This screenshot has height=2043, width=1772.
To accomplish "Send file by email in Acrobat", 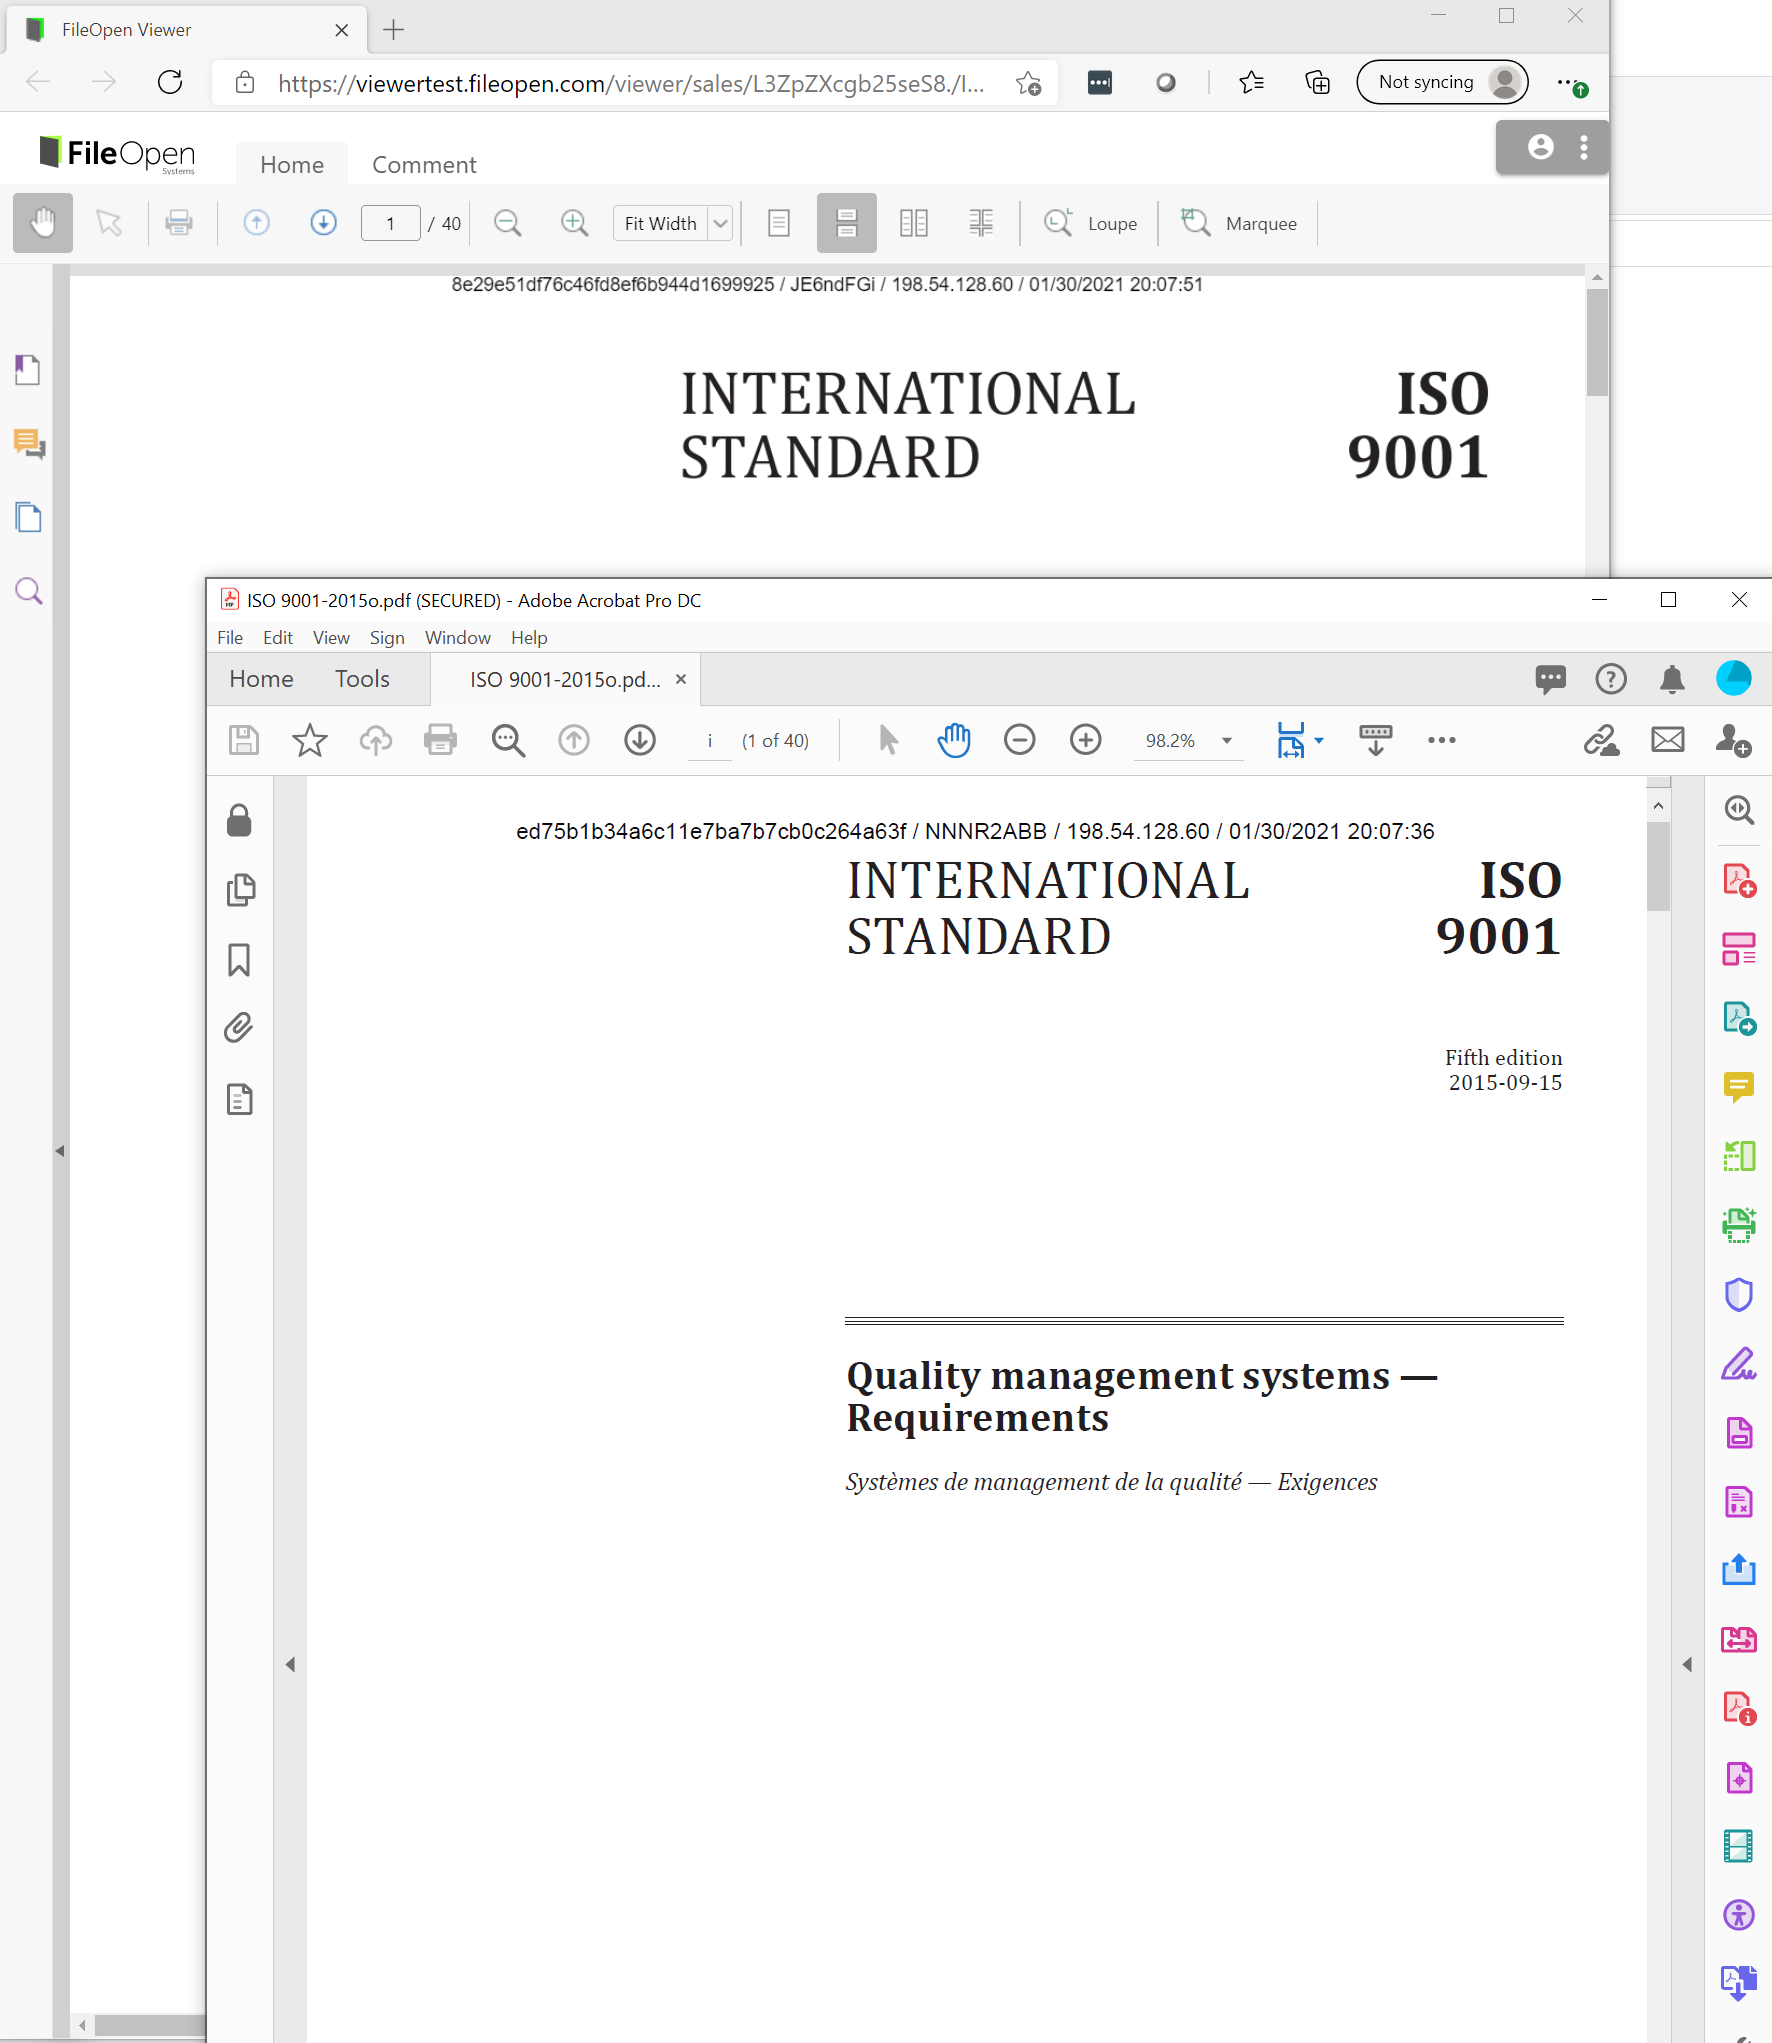I will [1667, 741].
